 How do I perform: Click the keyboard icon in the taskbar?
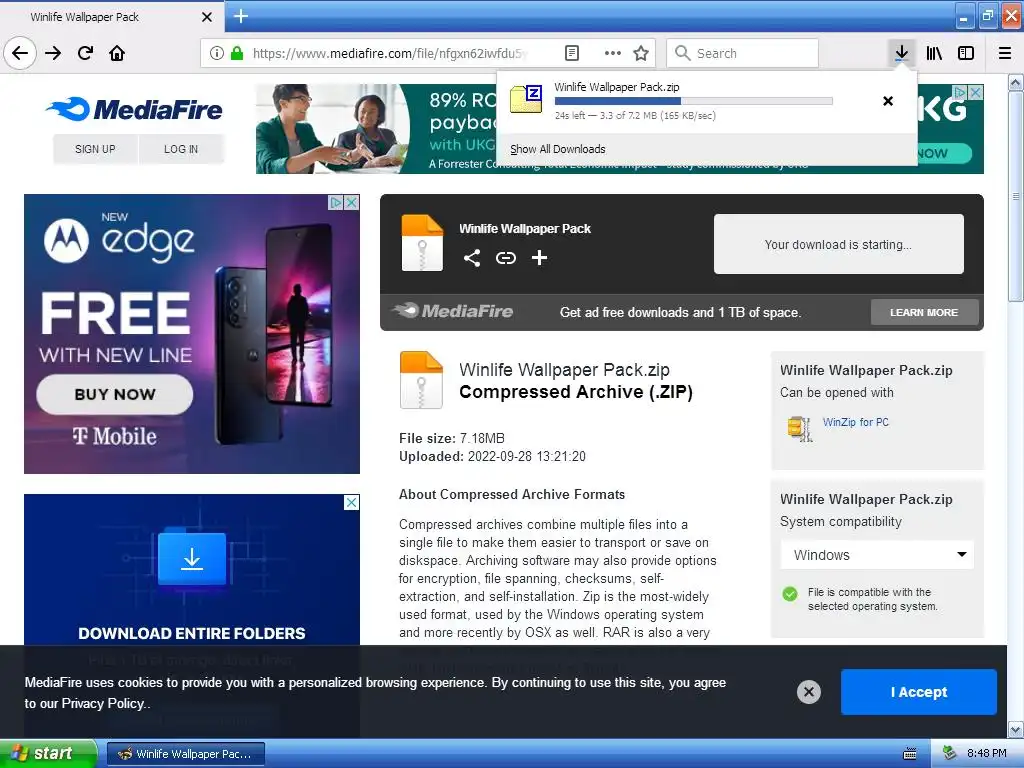click(x=910, y=754)
